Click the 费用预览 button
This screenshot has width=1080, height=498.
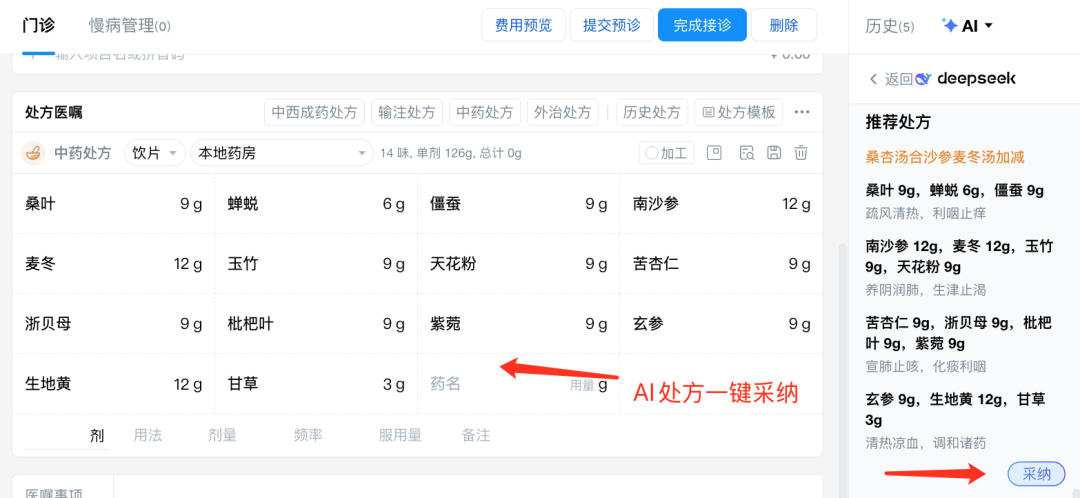[523, 25]
